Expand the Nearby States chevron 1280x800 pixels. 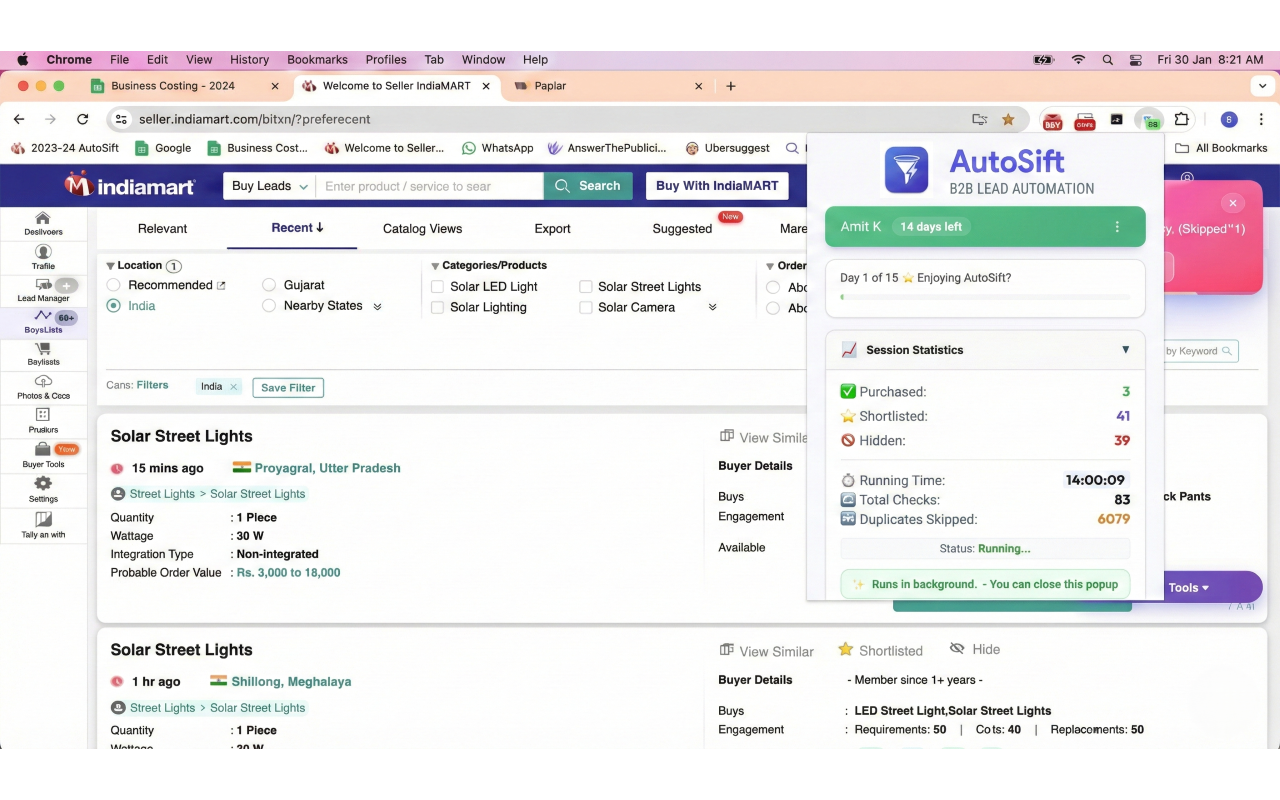tap(377, 307)
